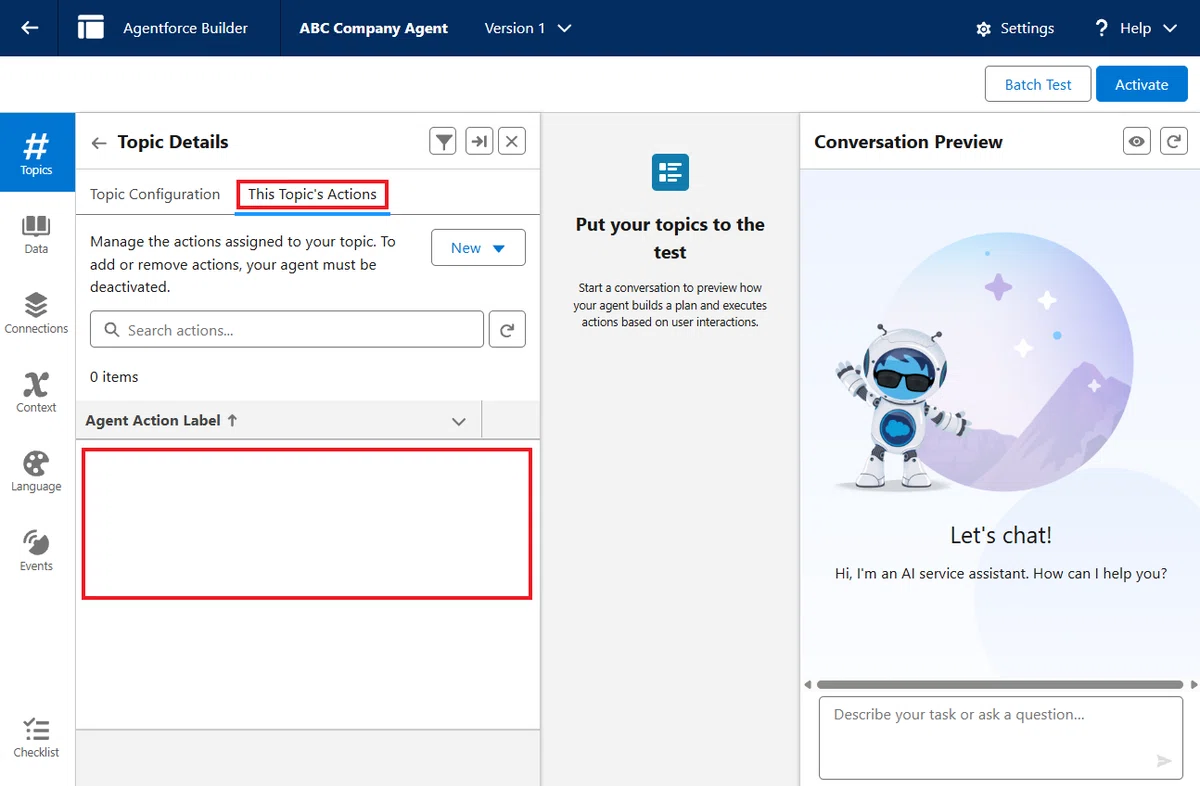
Task: Open the Connections sidebar section
Action: 36,313
